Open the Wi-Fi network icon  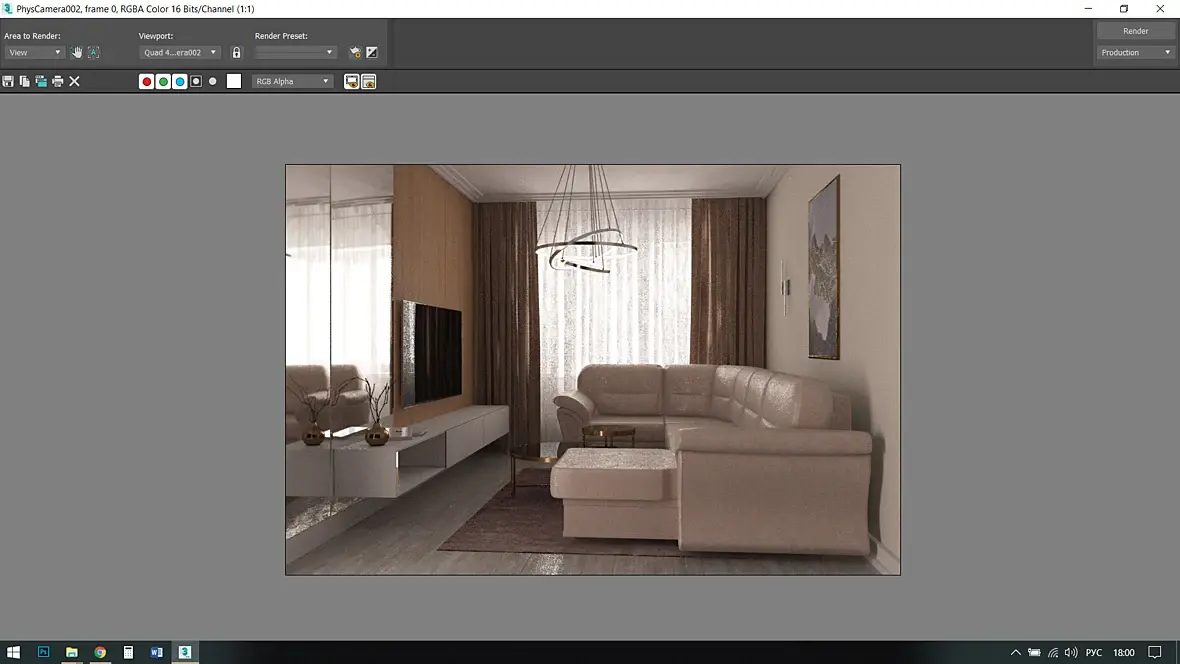pyautogui.click(x=1053, y=652)
